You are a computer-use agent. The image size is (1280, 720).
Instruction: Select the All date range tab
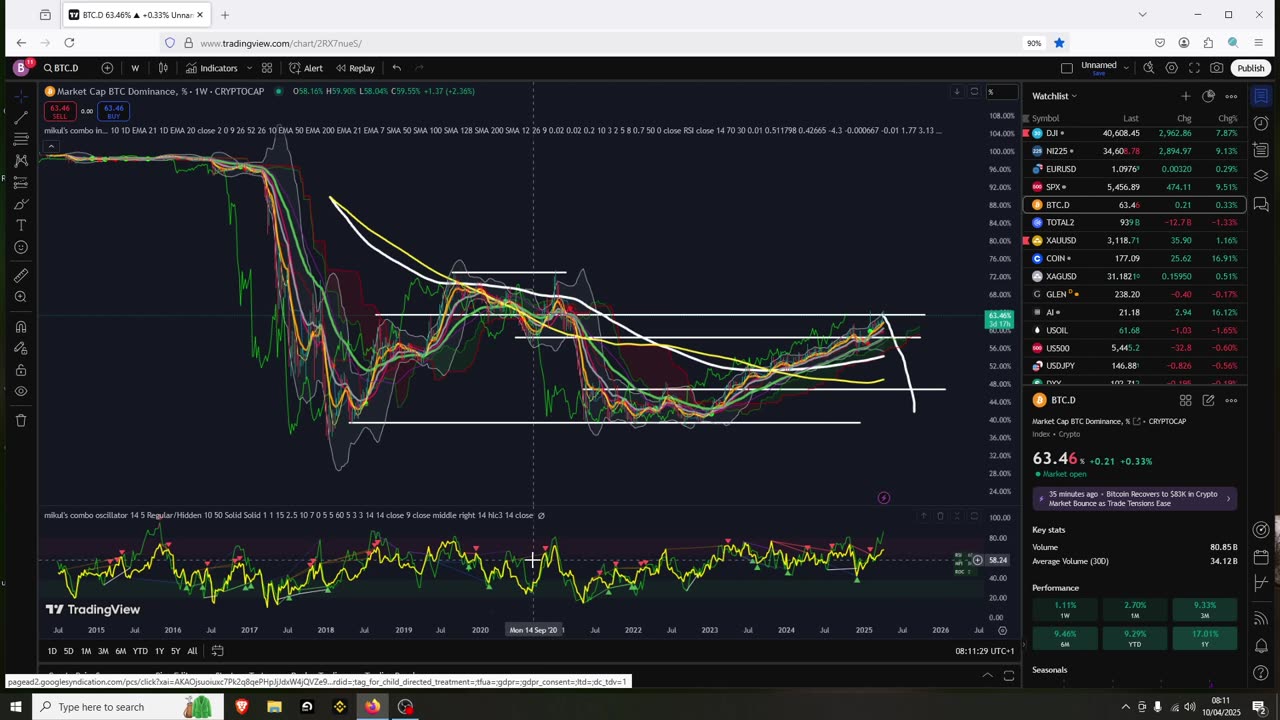(x=192, y=651)
